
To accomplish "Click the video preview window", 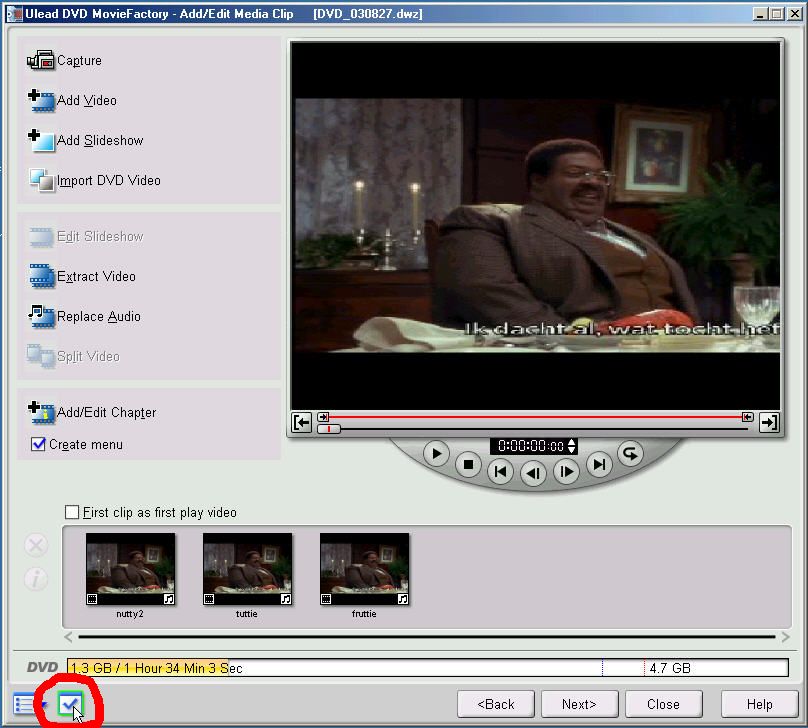I will coord(536,226).
